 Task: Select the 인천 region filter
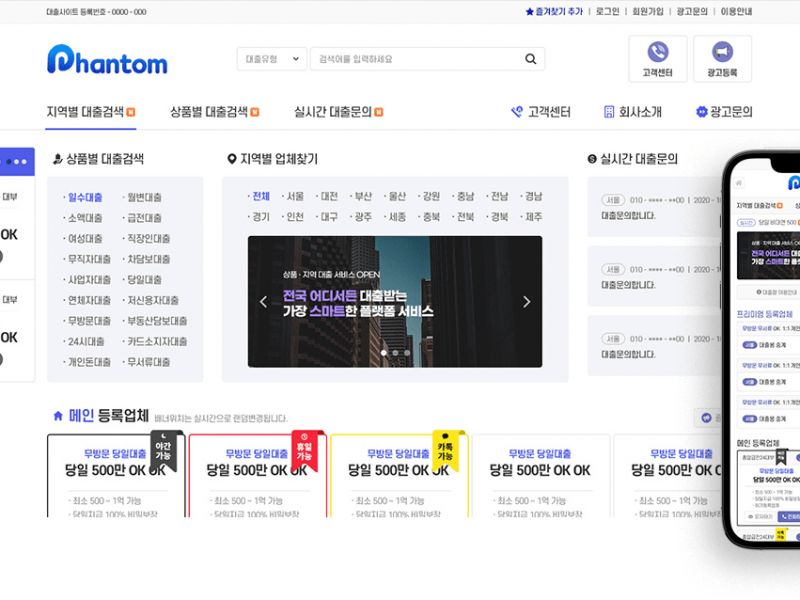click(x=295, y=217)
